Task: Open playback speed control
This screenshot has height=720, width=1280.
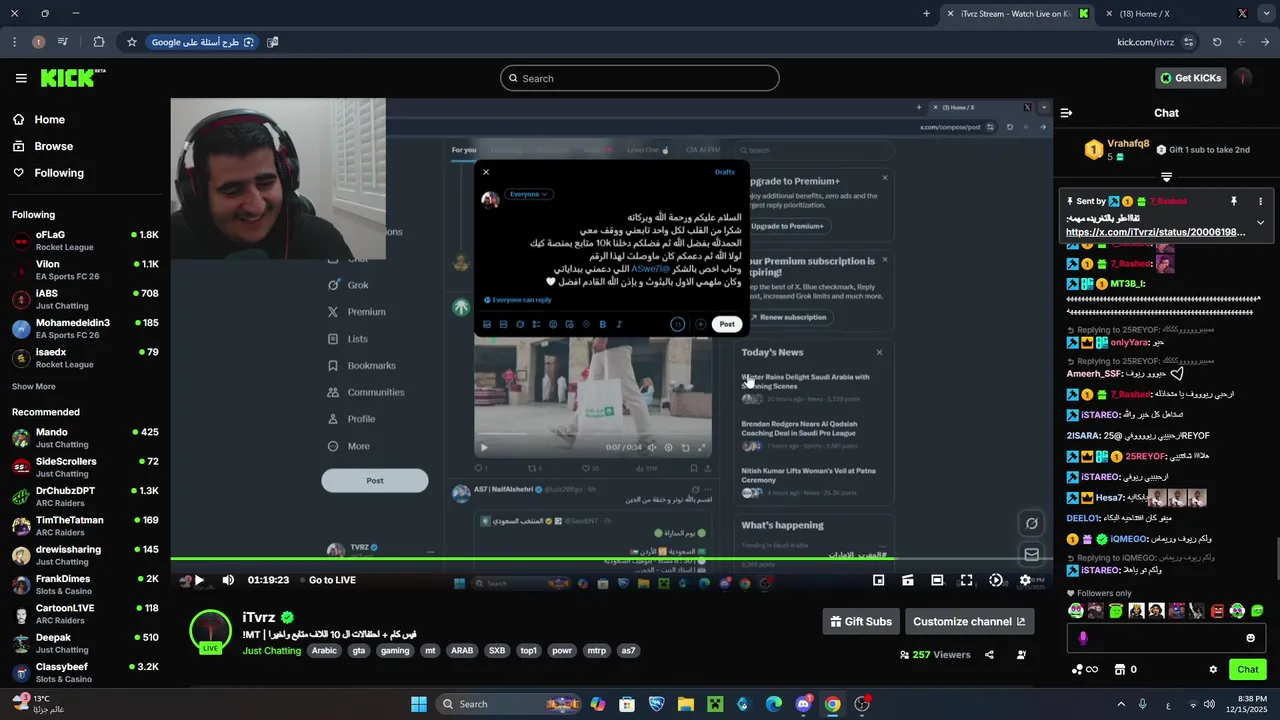Action: (996, 580)
